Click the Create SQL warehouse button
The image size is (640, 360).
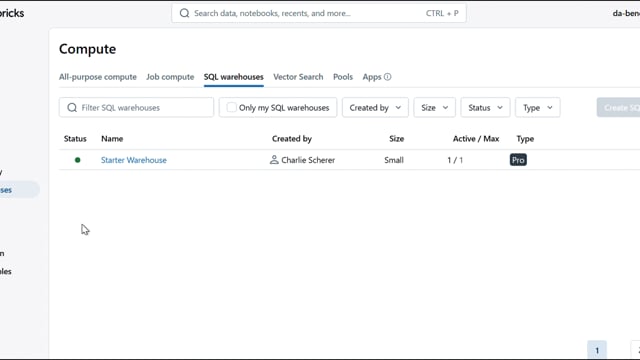(618, 108)
